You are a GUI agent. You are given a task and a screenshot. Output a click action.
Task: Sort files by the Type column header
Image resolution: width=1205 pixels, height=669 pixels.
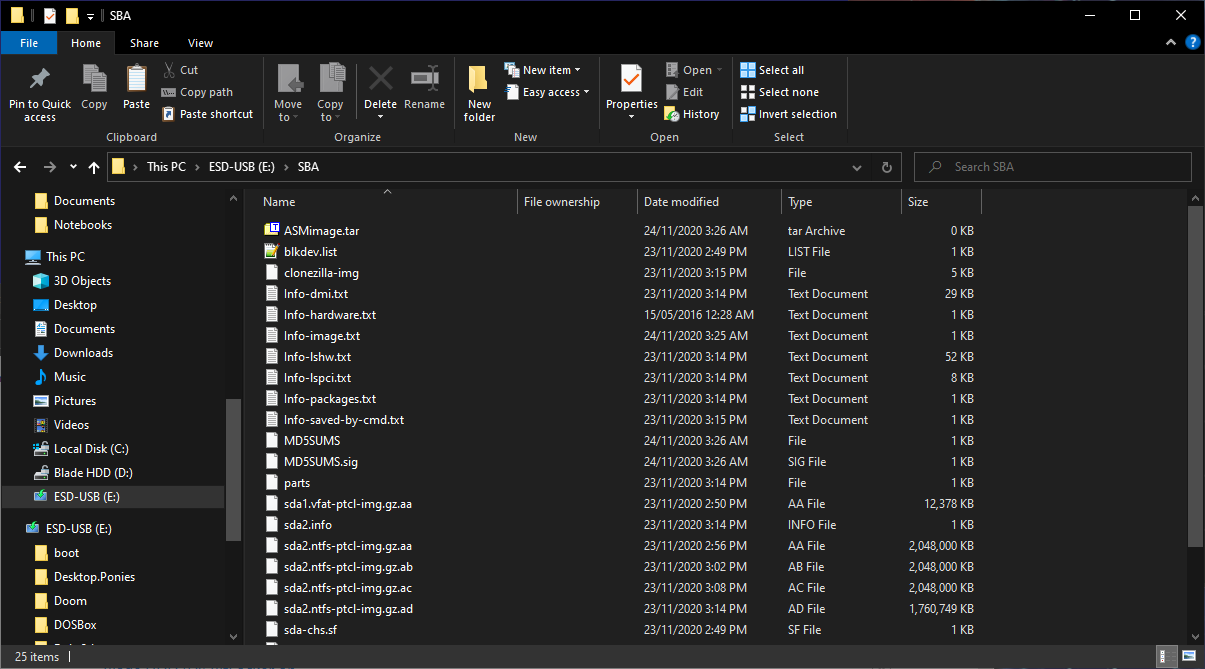(841, 202)
